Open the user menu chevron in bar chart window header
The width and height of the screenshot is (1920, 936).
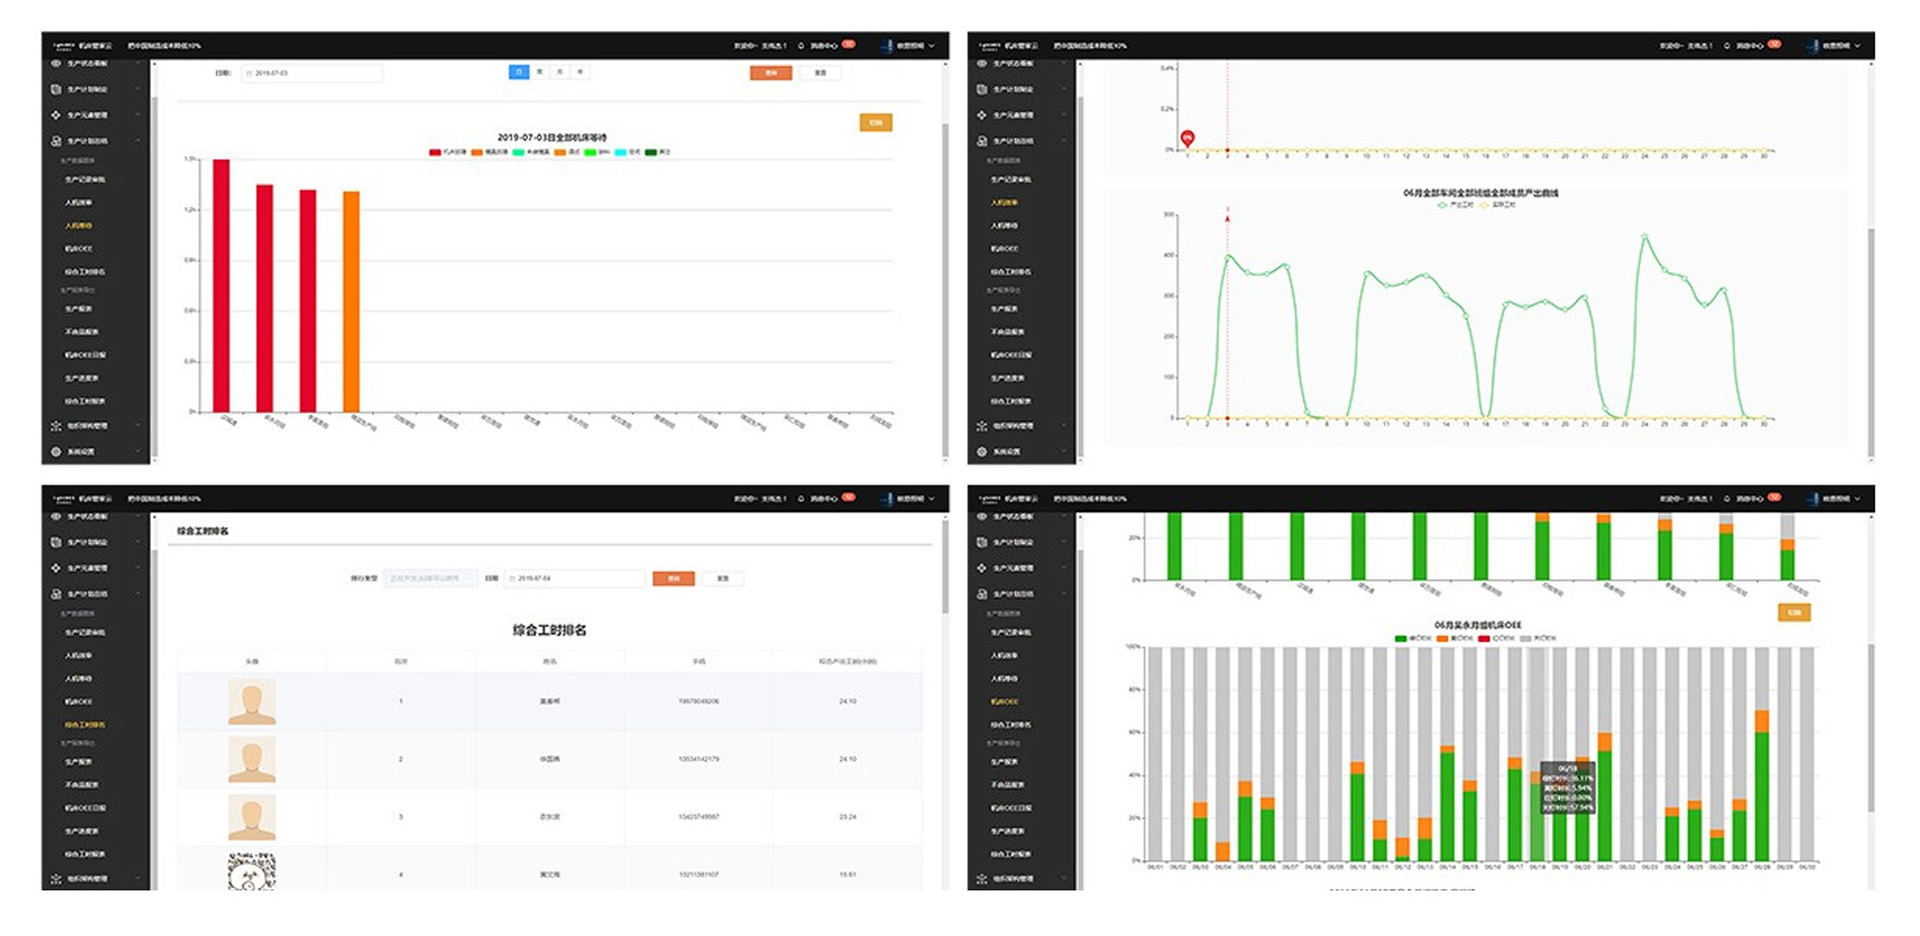tap(932, 46)
